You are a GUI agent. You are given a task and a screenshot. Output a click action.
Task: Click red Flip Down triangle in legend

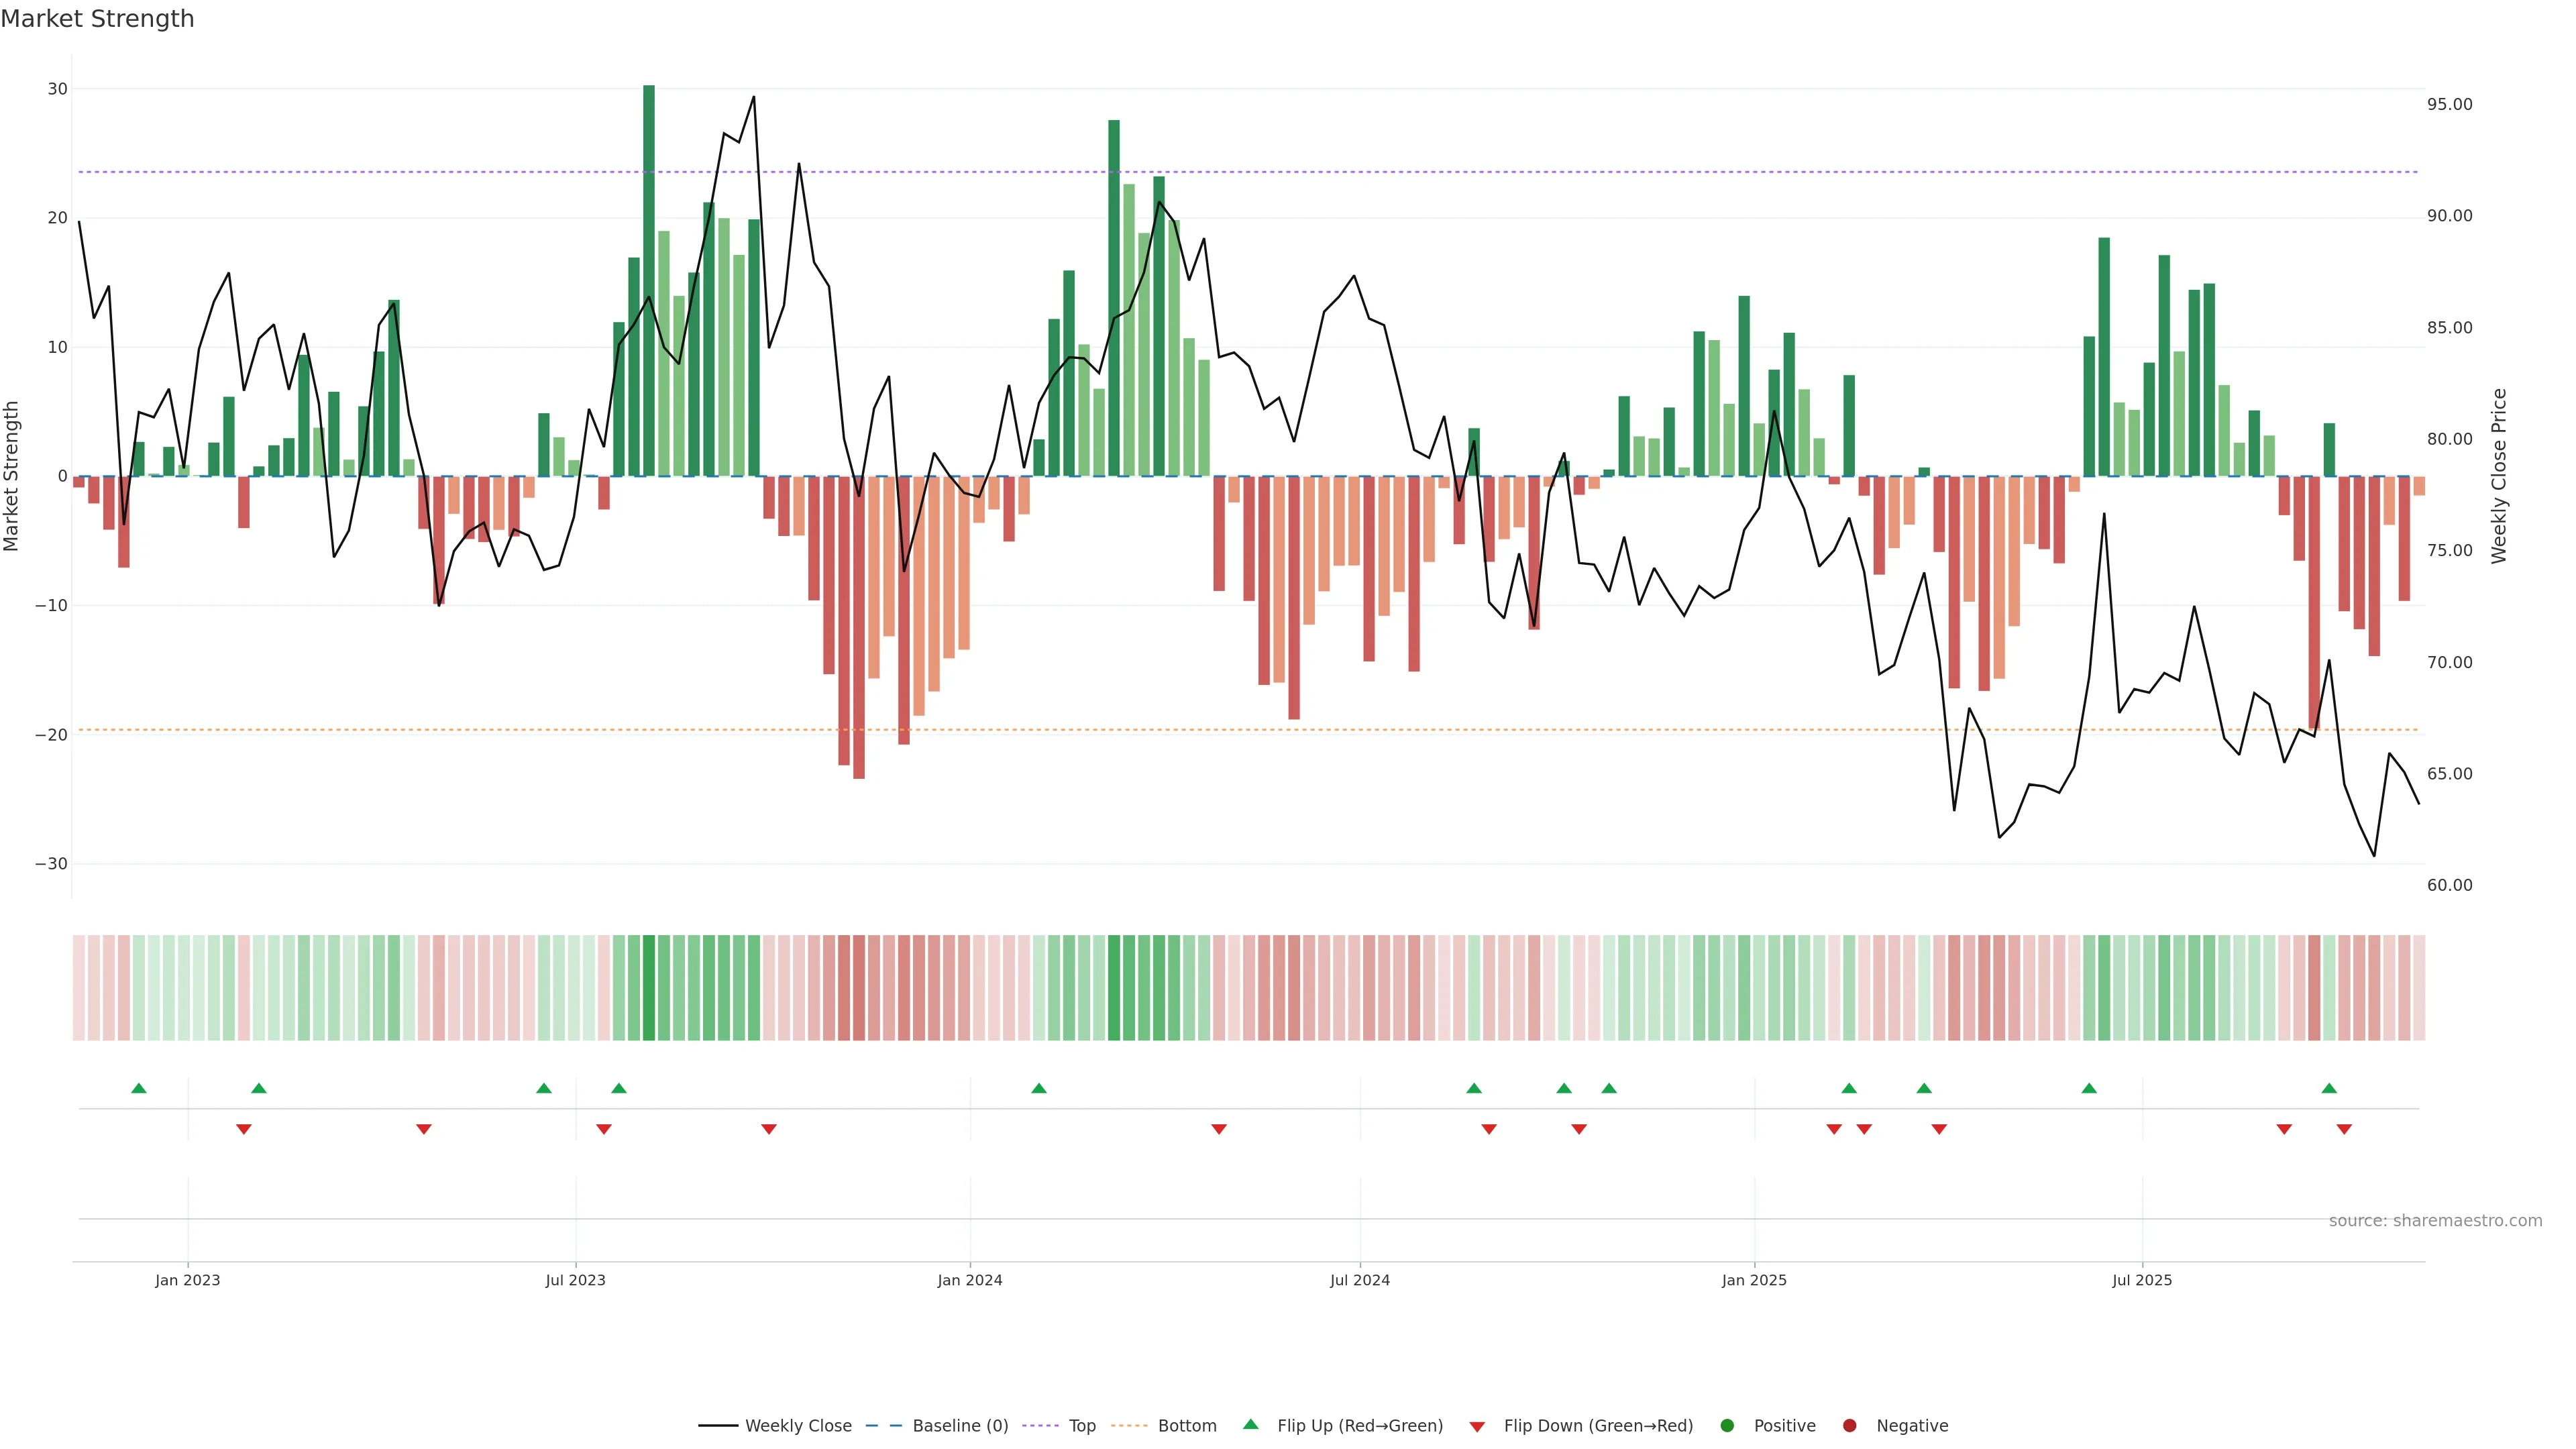(x=1477, y=1427)
